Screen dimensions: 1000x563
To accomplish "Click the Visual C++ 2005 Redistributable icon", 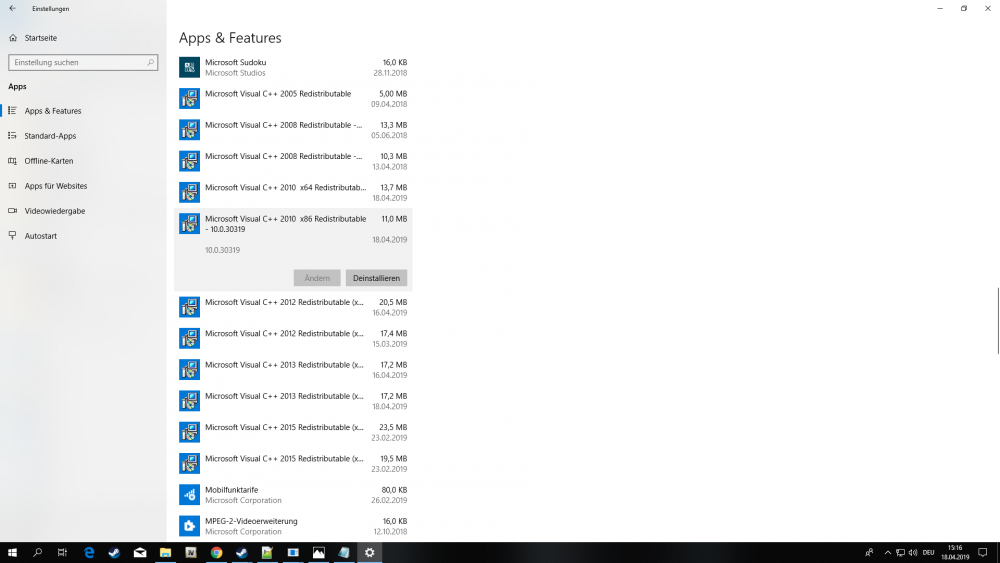I will [x=189, y=99].
